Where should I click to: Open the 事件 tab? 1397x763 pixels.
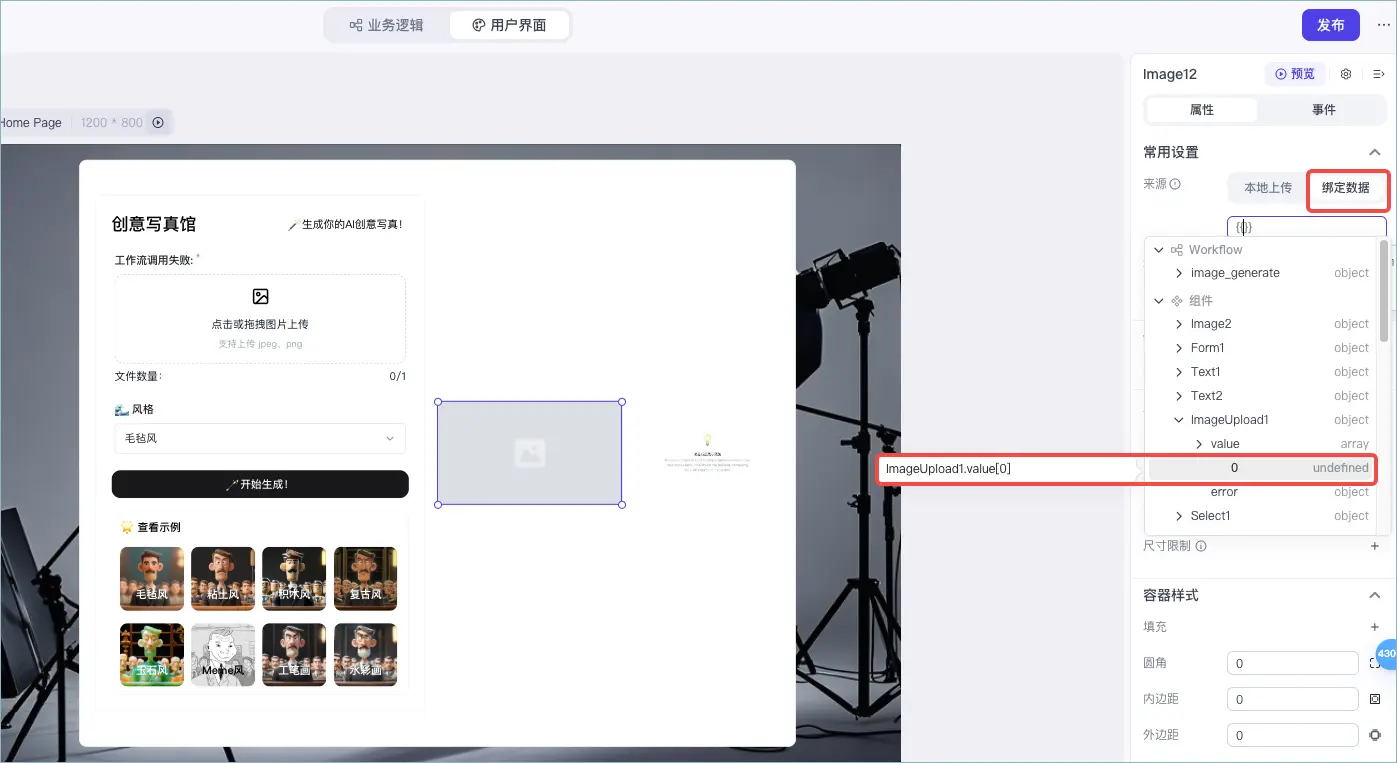pos(1324,110)
